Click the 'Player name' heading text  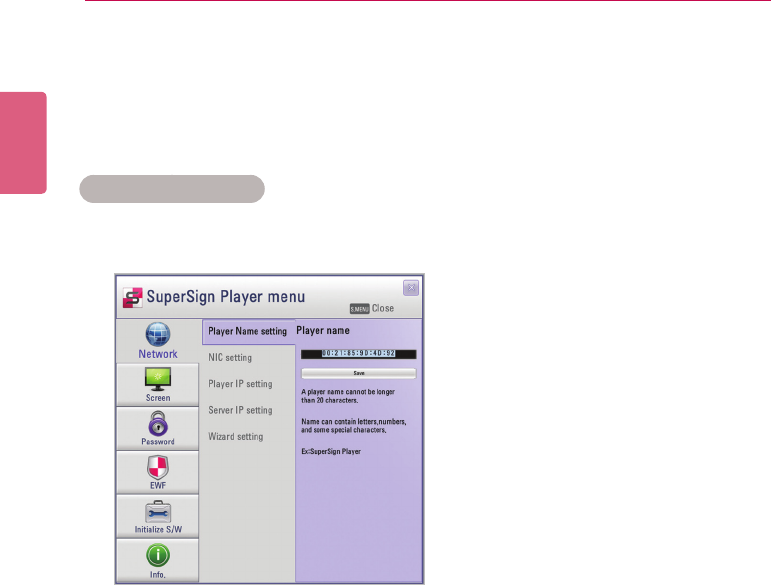pos(323,331)
